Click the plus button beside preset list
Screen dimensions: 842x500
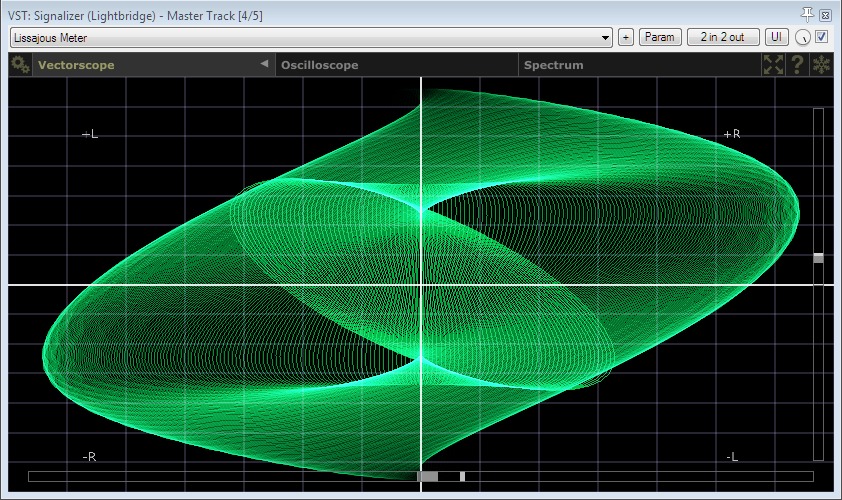[625, 37]
